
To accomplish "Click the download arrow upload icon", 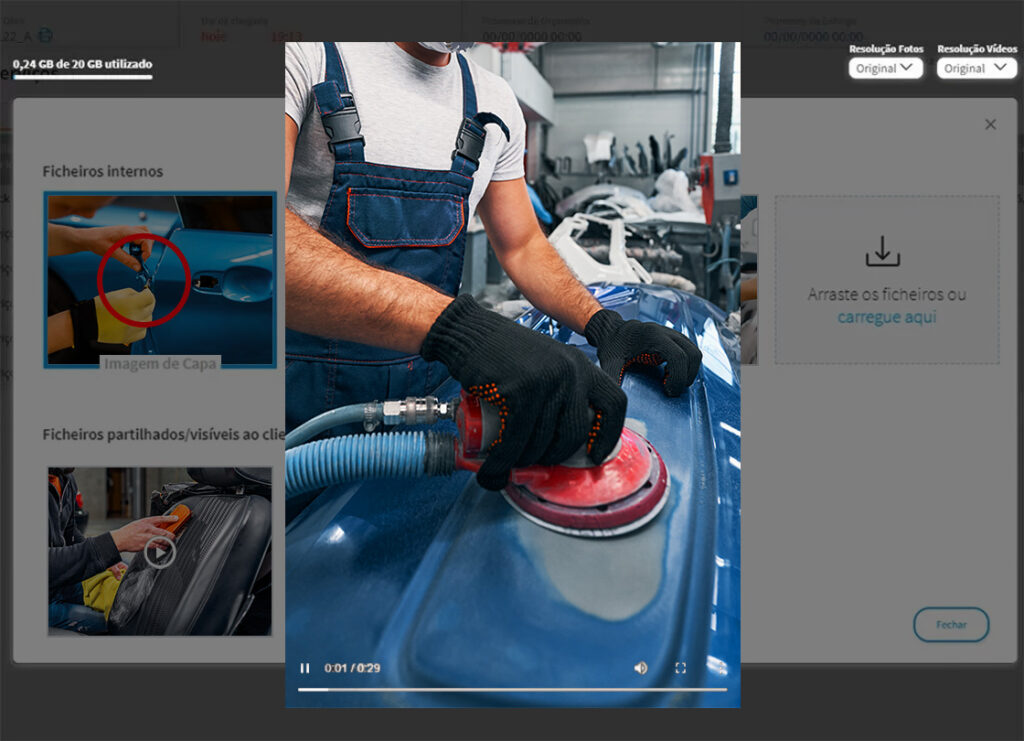I will tap(882, 251).
